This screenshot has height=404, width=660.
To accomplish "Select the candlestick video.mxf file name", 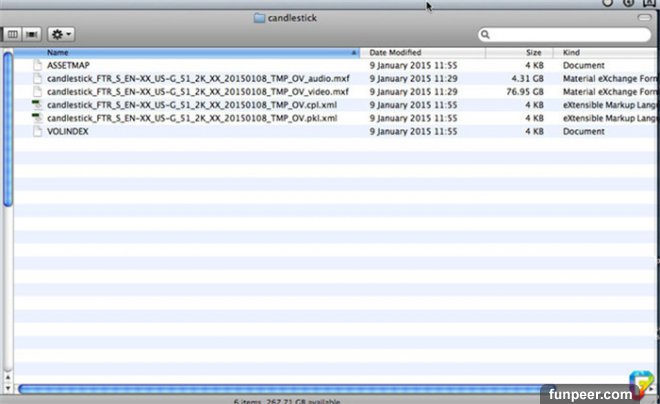I will [x=197, y=91].
